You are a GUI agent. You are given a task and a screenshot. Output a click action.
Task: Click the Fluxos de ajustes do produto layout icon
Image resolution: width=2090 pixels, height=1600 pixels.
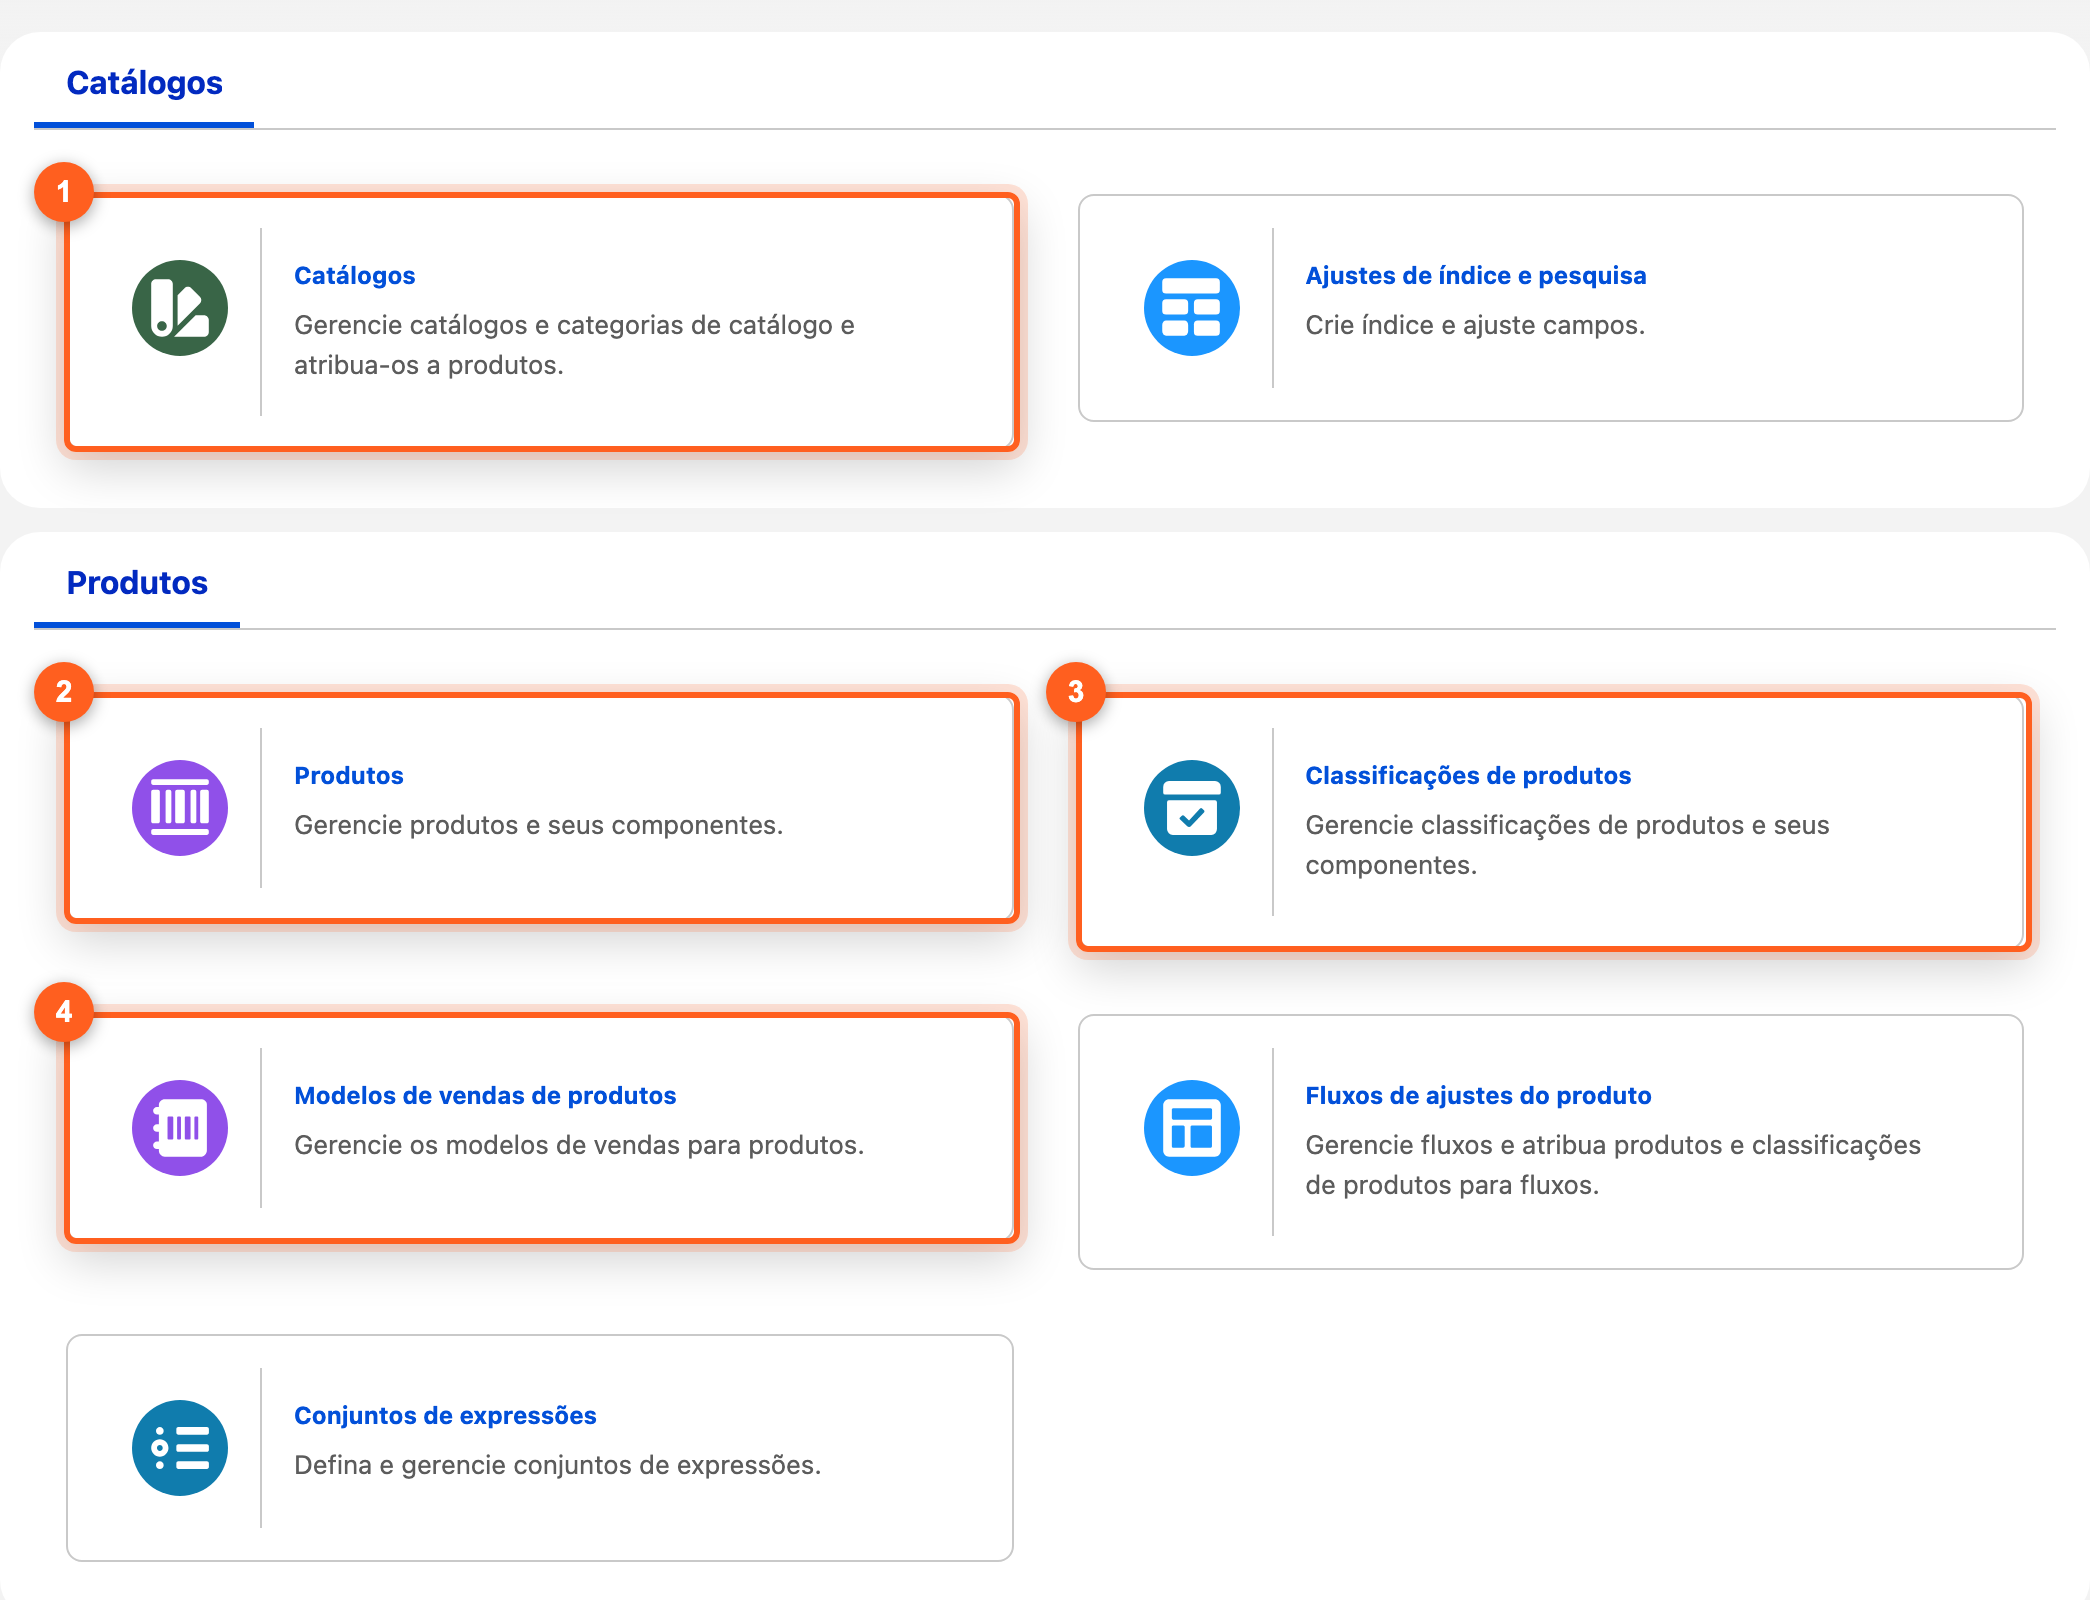click(1191, 1128)
